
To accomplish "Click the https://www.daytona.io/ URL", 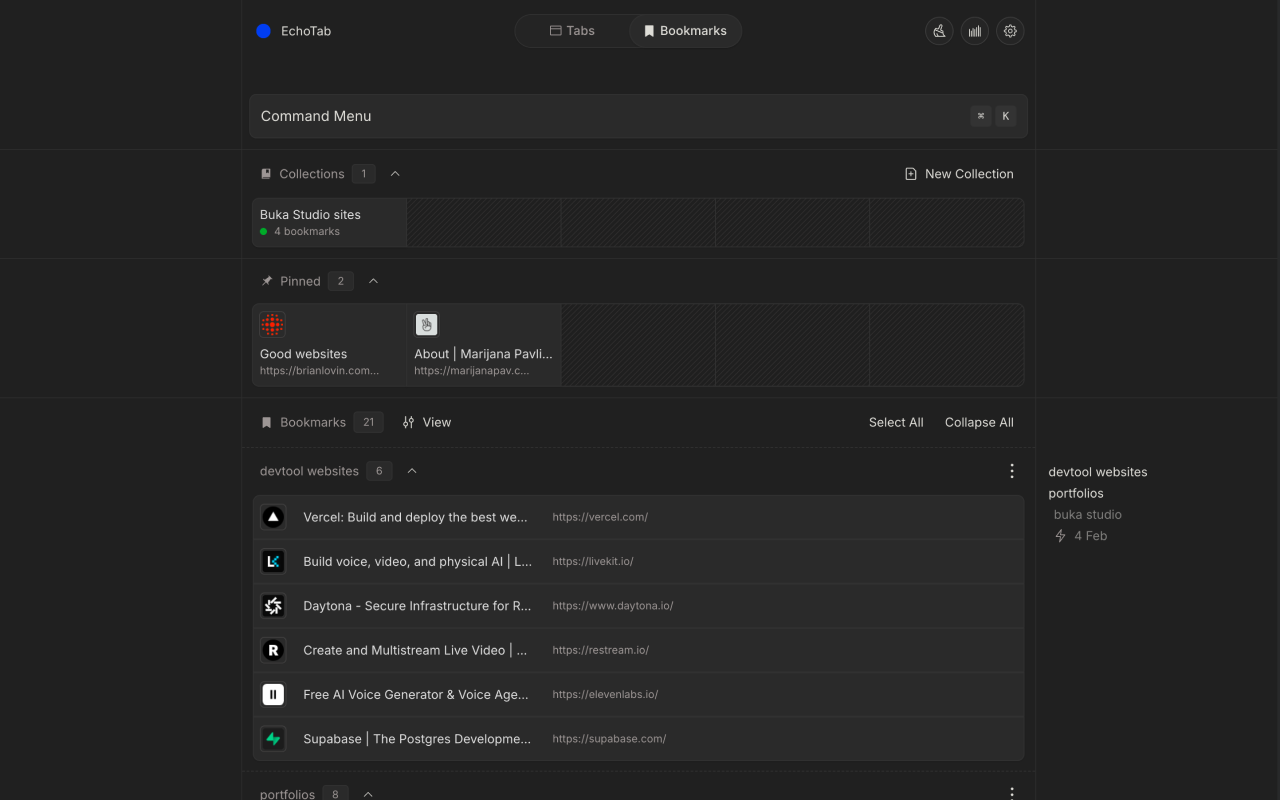I will (613, 606).
